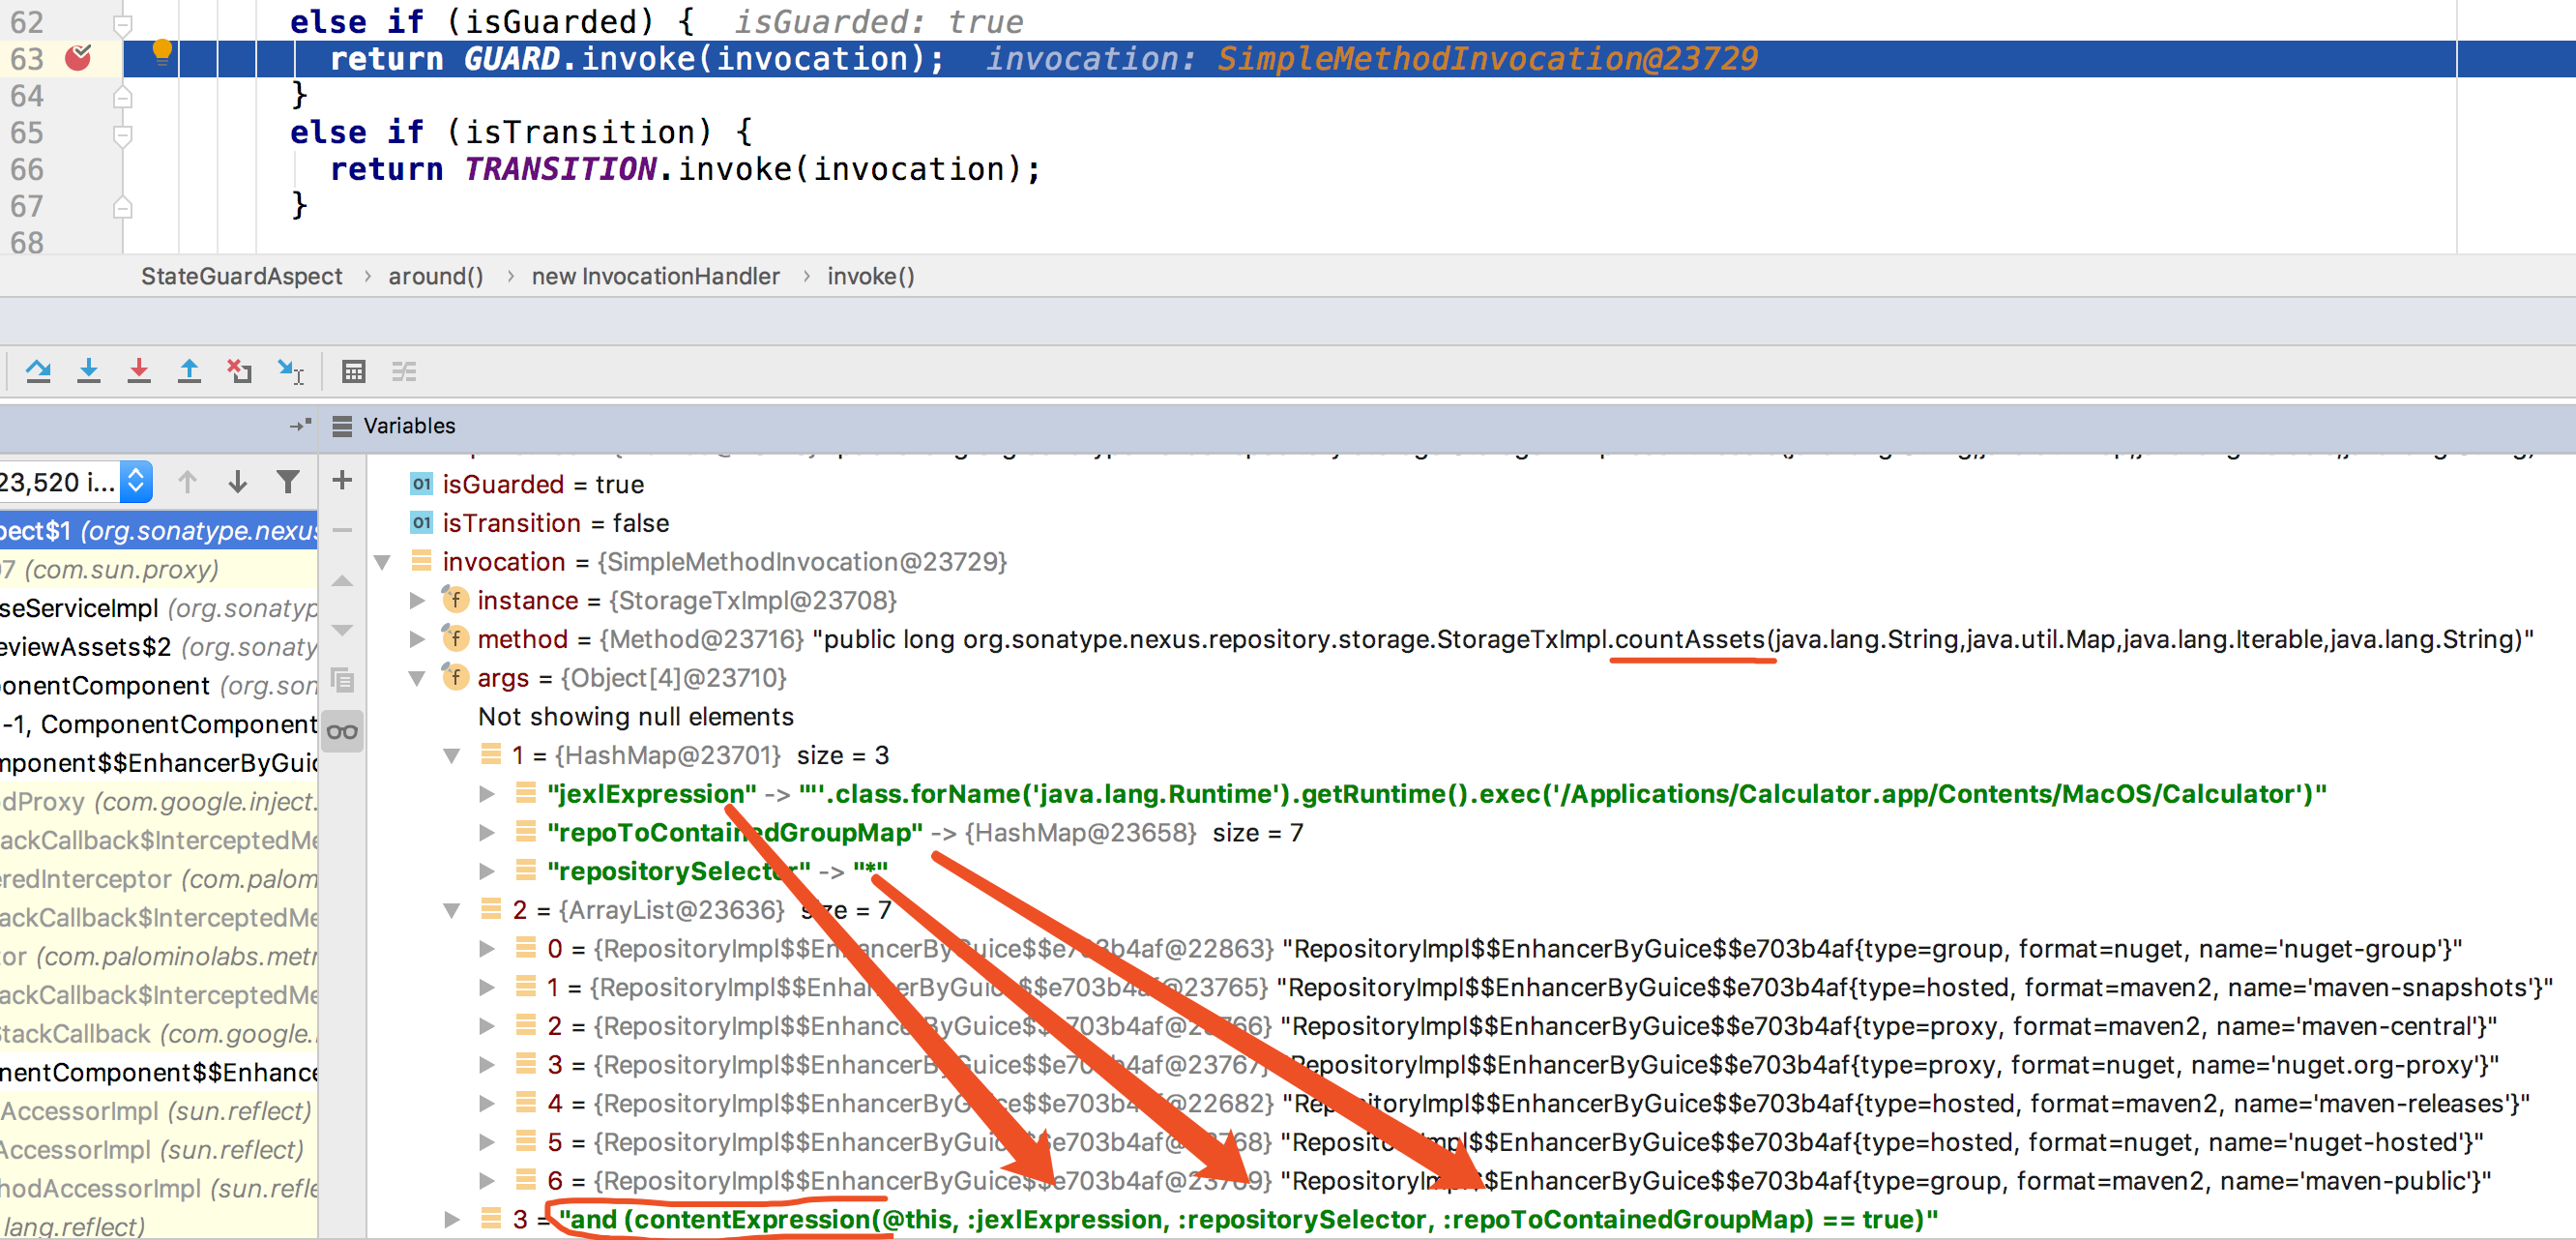Select the previewAssets$2 stack frame

pos(158,647)
